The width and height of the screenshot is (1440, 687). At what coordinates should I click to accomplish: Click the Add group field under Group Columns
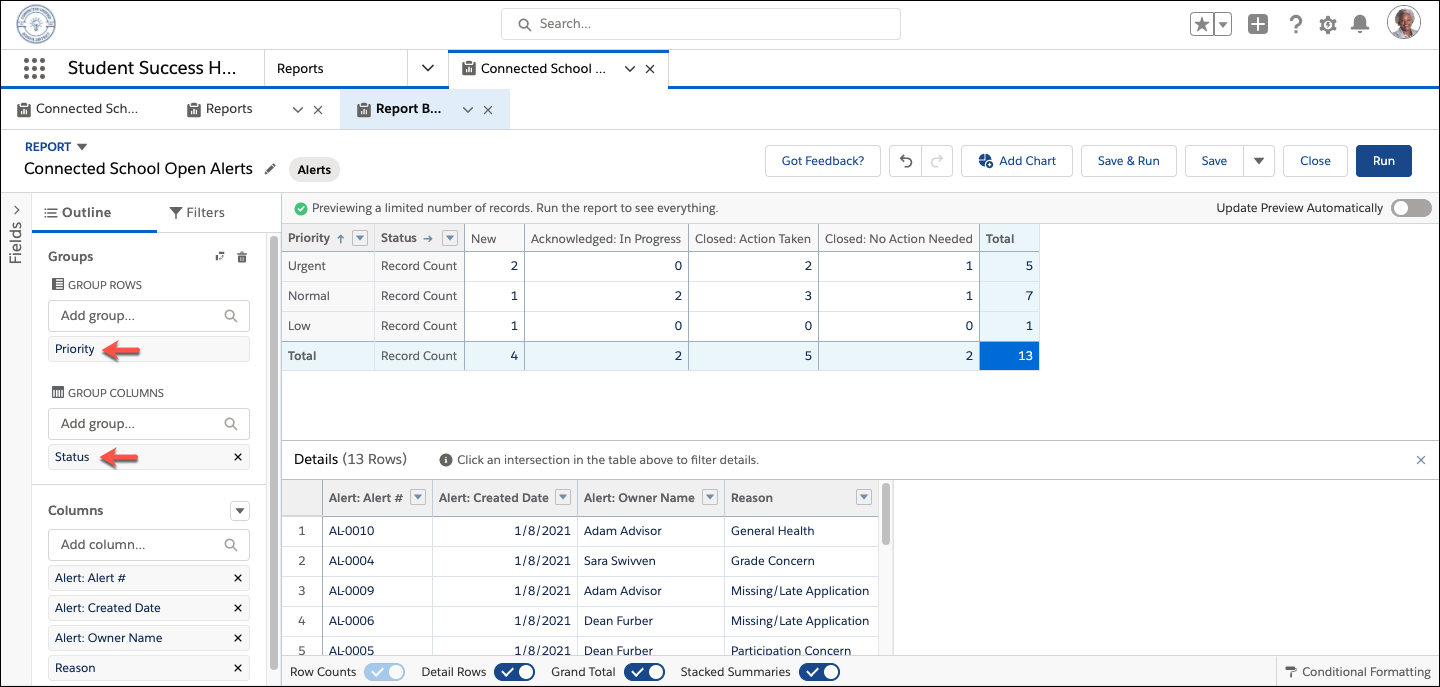point(149,424)
